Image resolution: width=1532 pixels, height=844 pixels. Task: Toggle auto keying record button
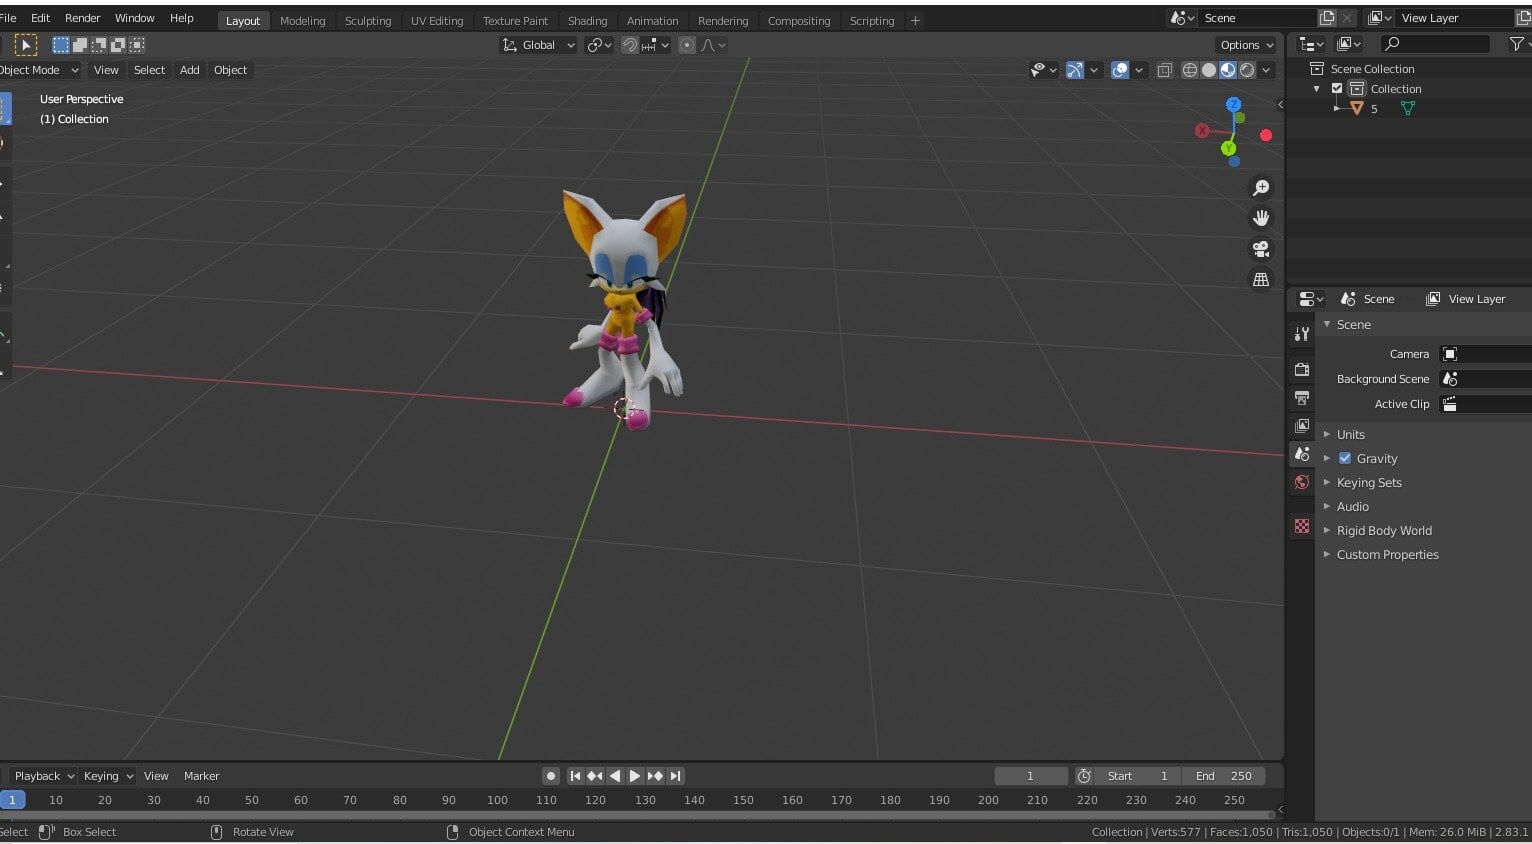click(551, 776)
